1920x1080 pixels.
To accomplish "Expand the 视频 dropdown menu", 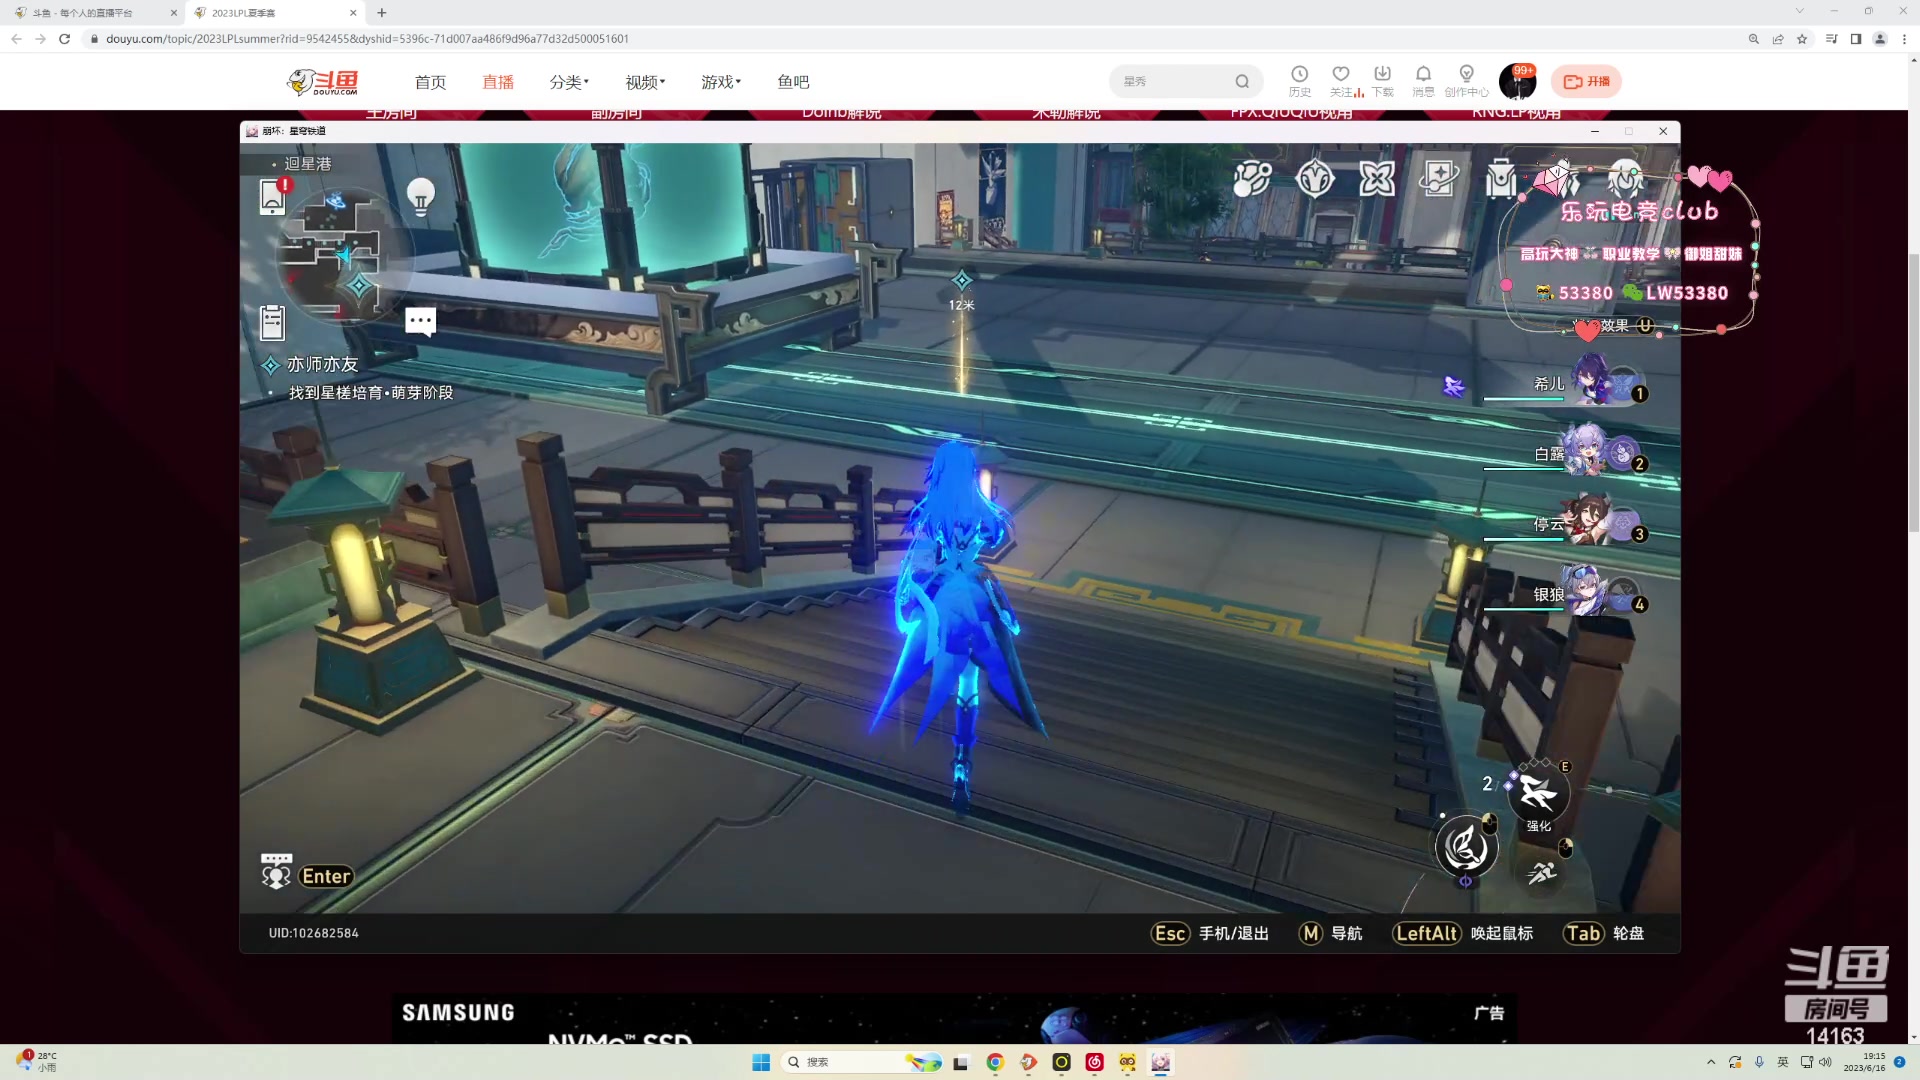I will click(x=645, y=82).
